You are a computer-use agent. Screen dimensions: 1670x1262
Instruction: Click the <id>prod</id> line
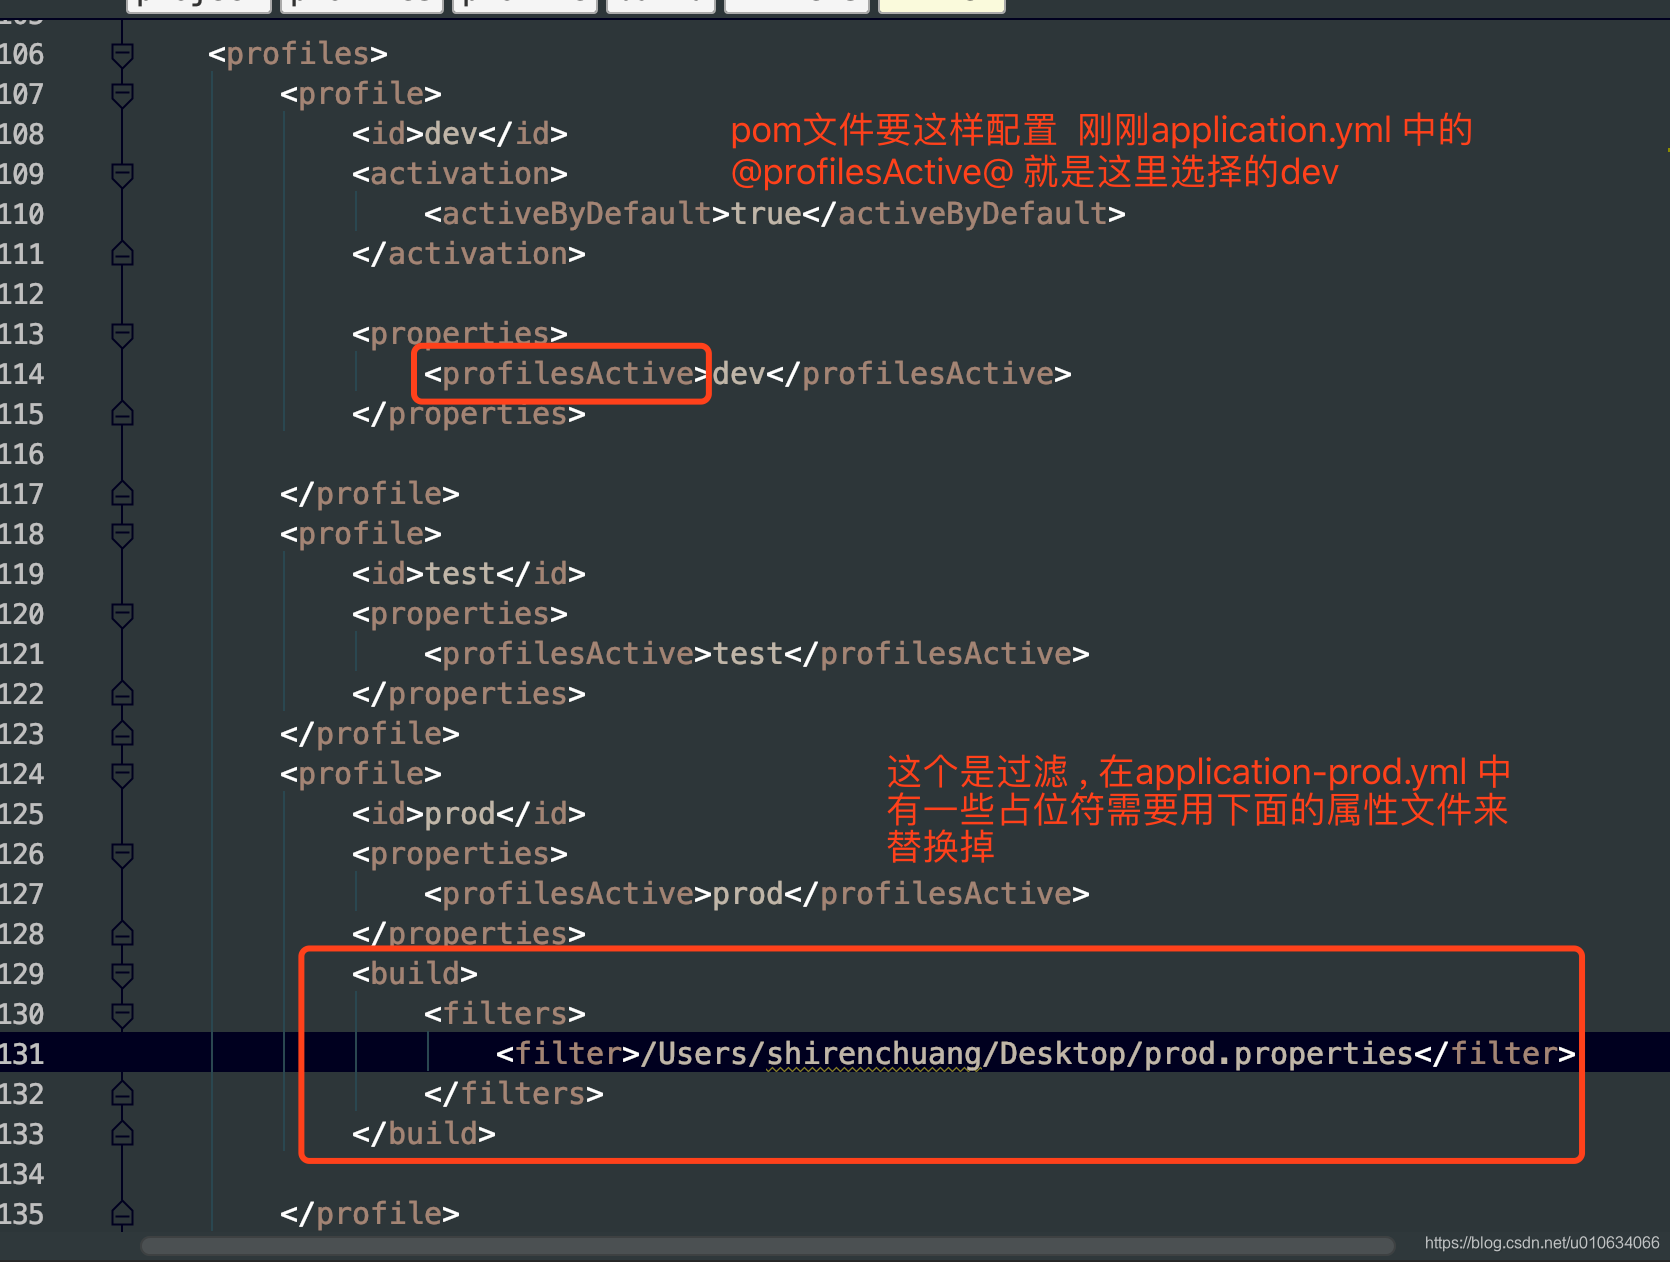pyautogui.click(x=469, y=814)
